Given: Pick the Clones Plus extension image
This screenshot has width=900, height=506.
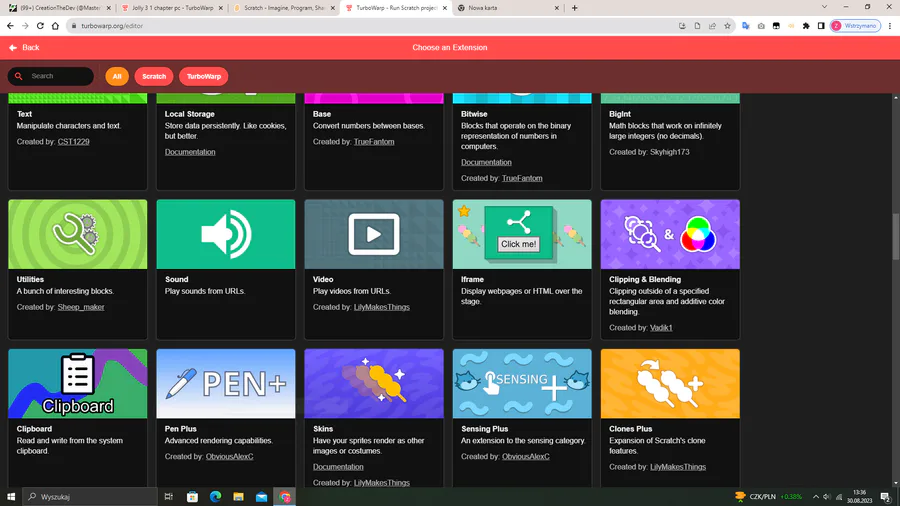Looking at the screenshot, I should (x=670, y=383).
